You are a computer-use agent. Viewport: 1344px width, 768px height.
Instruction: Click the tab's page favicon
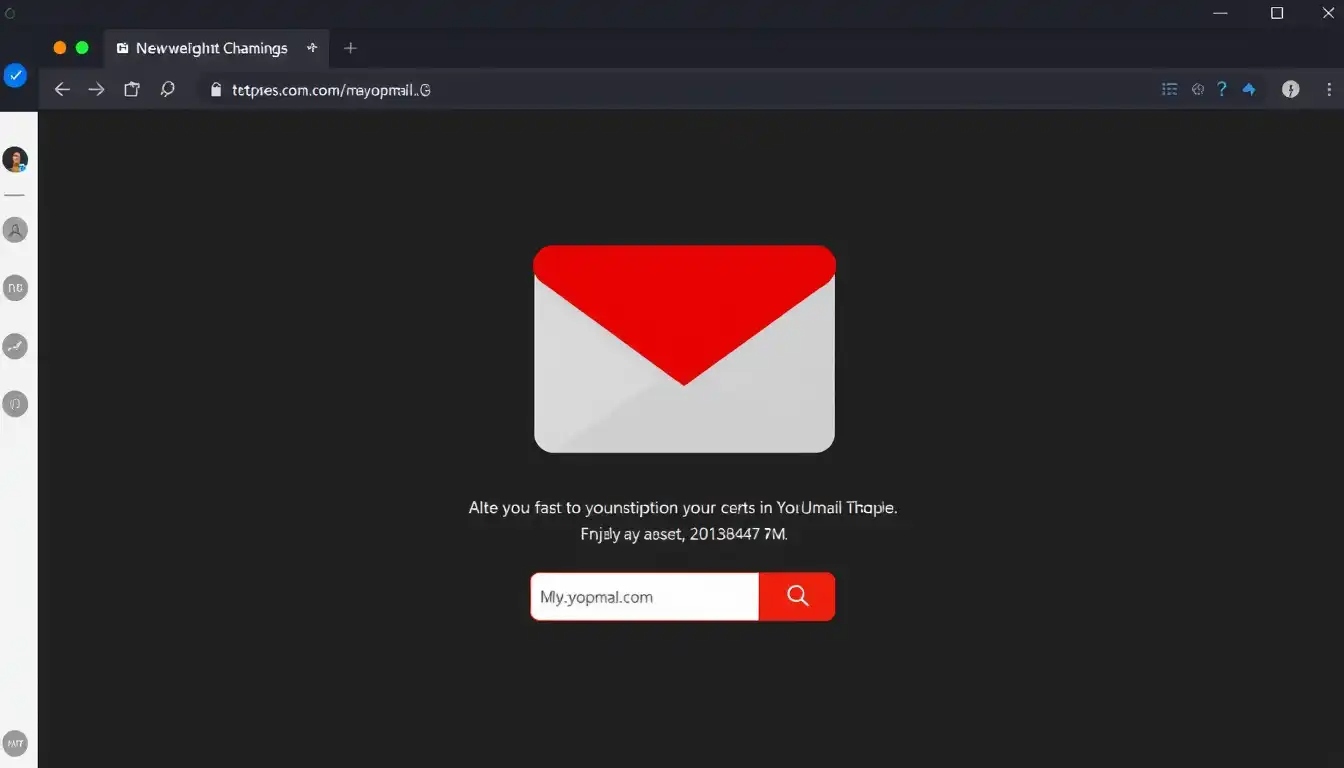pyautogui.click(x=122, y=48)
